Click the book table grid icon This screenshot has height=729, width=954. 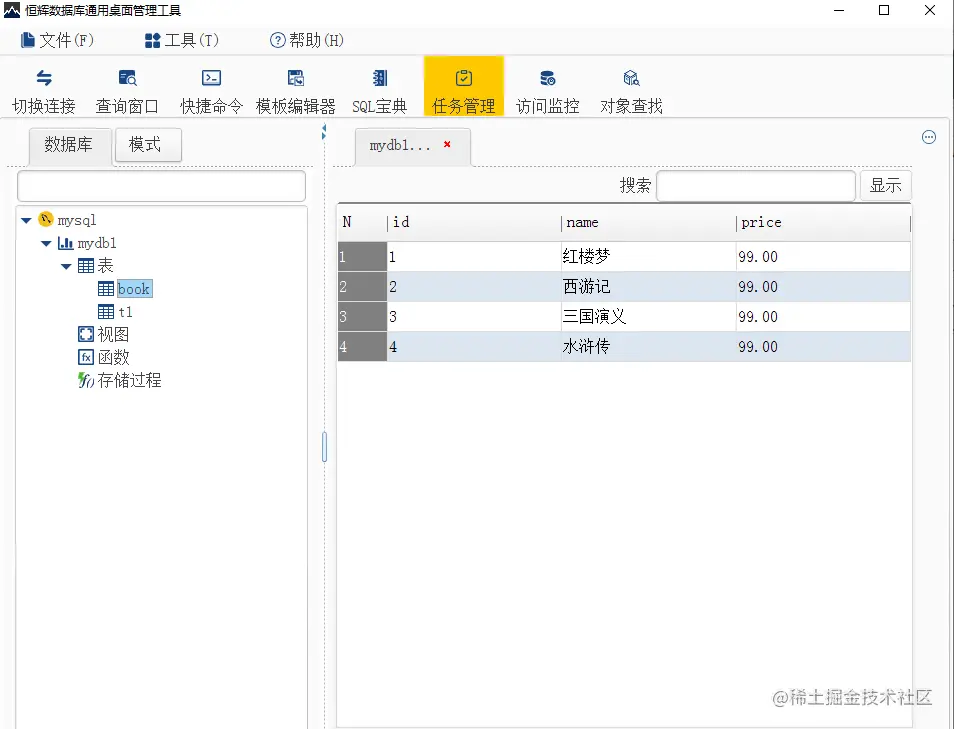[x=106, y=288]
